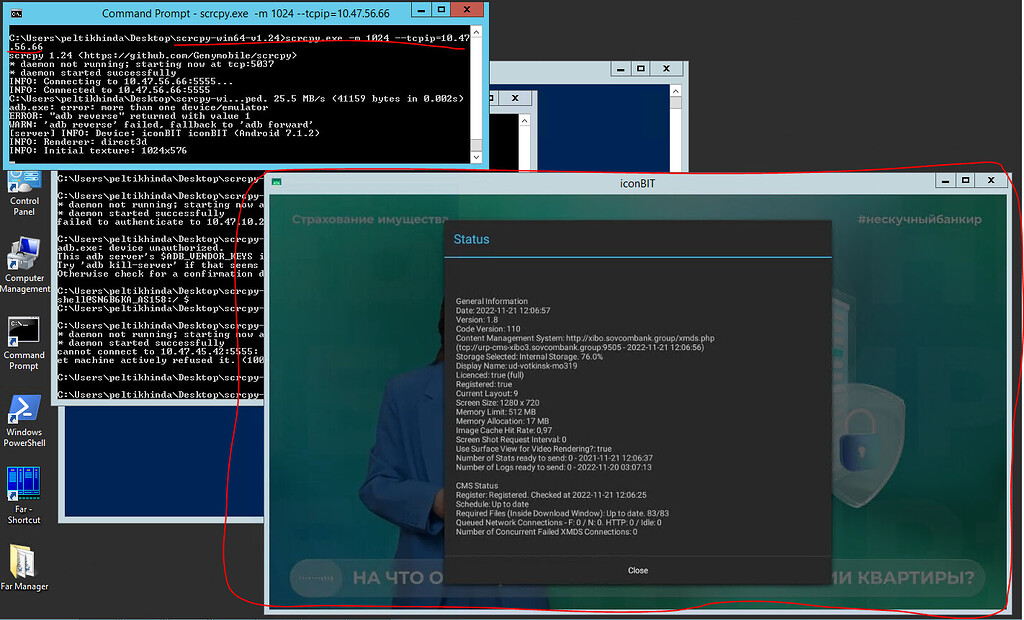
Task: Launch Windows PowerShell from the desktop
Action: pos(22,413)
